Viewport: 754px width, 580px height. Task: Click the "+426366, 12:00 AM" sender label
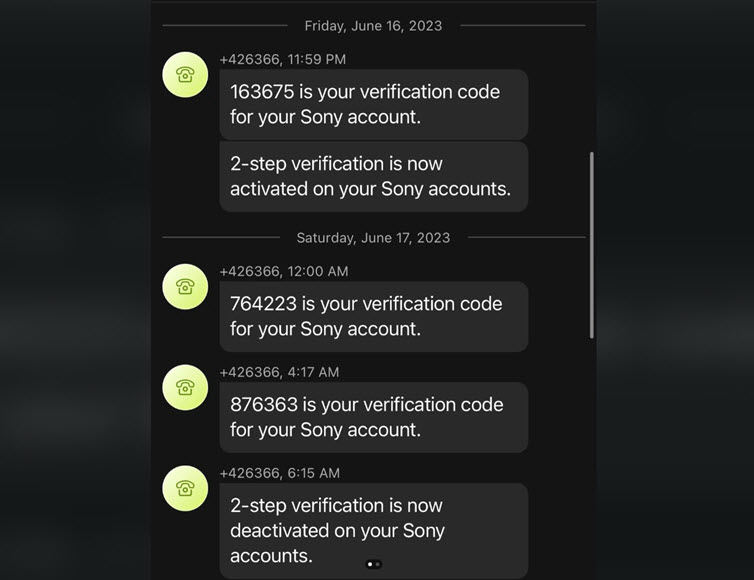[284, 271]
